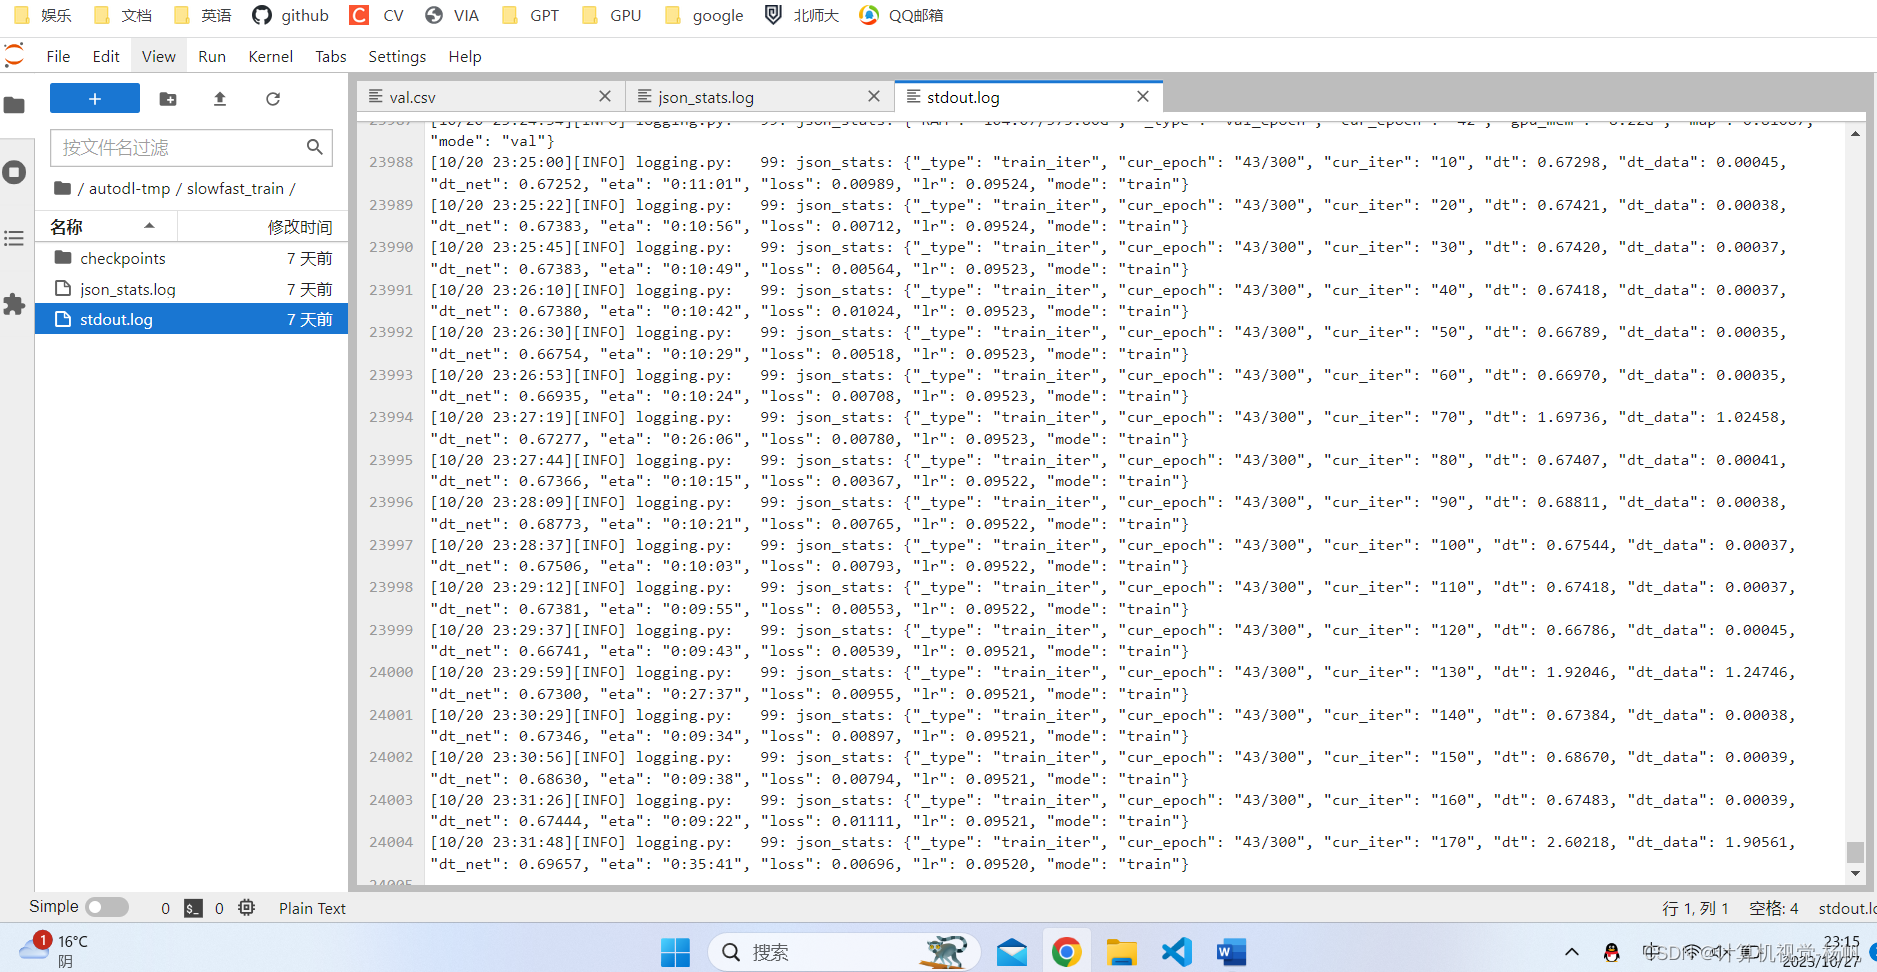Image resolution: width=1877 pixels, height=972 pixels.
Task: Close the stdout.log tab
Action: coord(1143,96)
